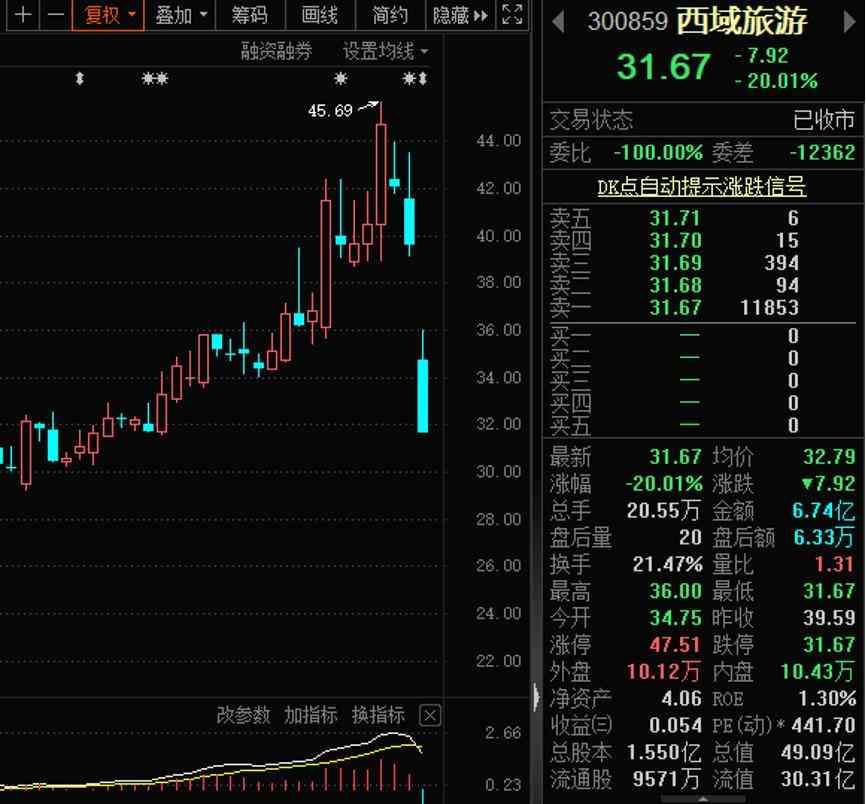
Task: Click the minus zoom-out chart icon
Action: [55, 15]
